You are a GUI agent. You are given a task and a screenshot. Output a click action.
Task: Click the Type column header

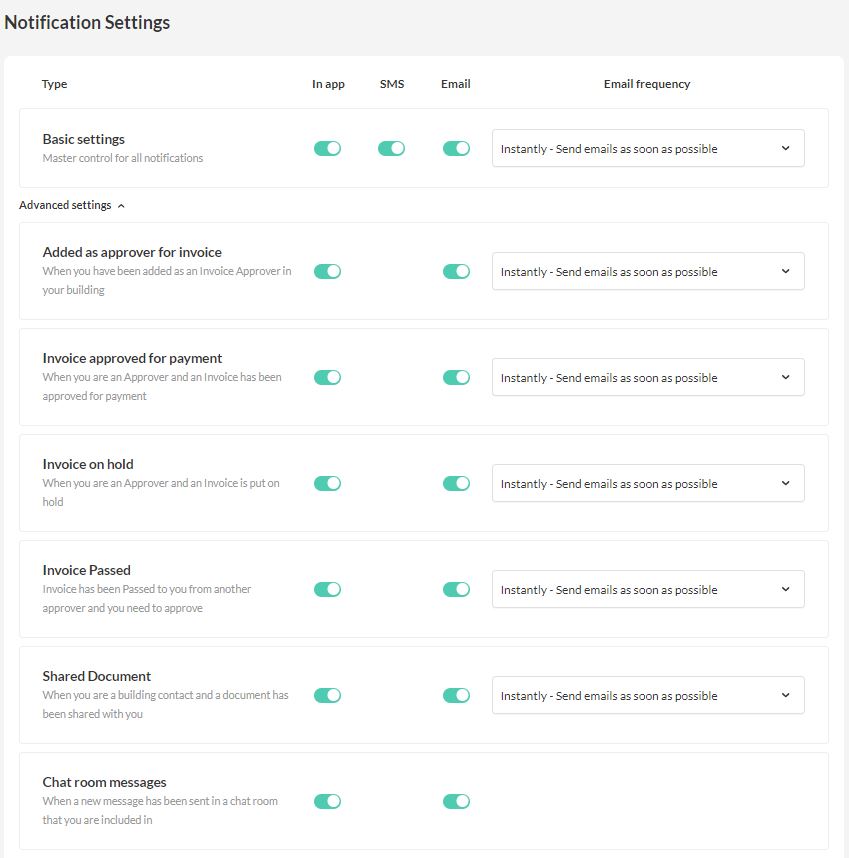click(x=54, y=84)
